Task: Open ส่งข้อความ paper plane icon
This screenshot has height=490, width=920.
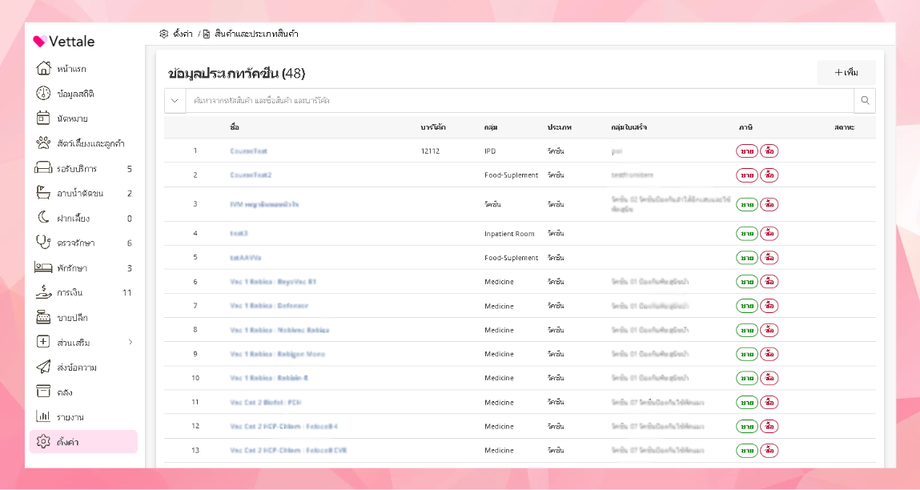Action: tap(43, 367)
